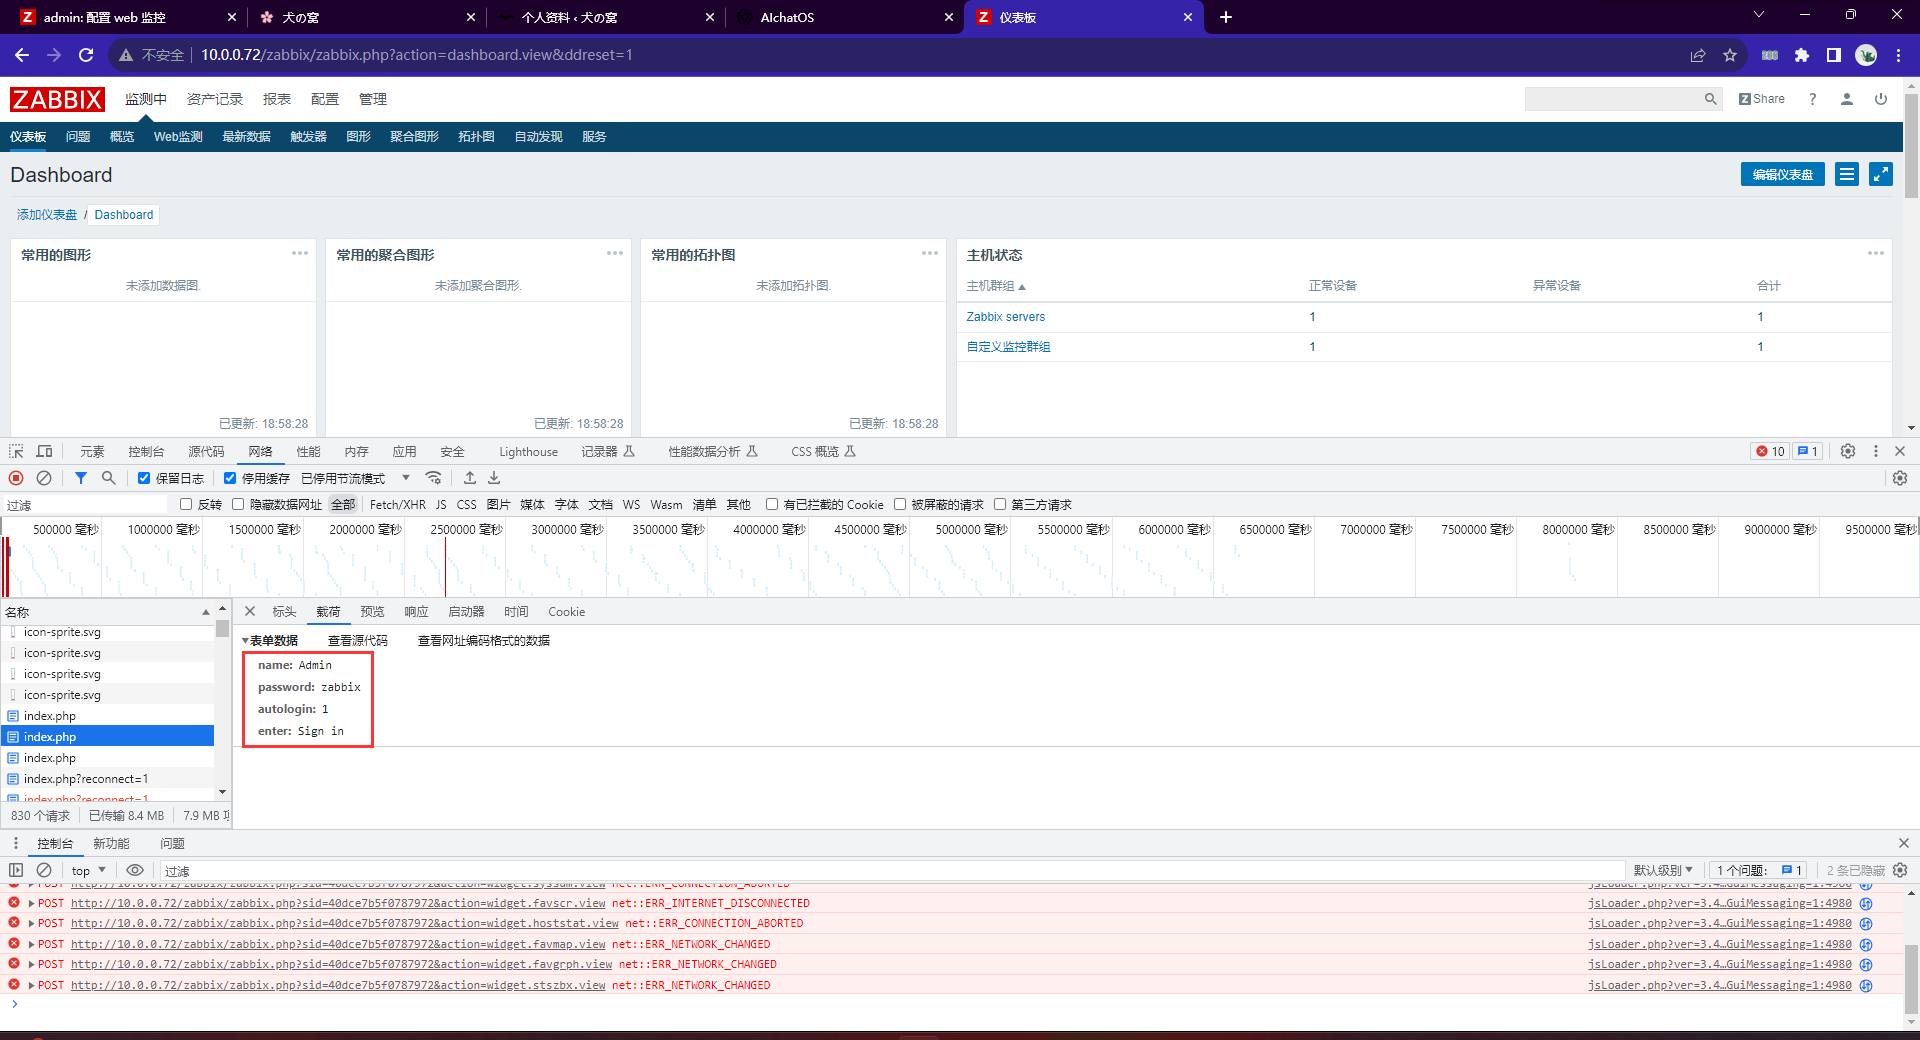This screenshot has height=1040, width=1920.
Task: Click the network timeline overview at 2500000 毫秒
Action: tap(466, 530)
